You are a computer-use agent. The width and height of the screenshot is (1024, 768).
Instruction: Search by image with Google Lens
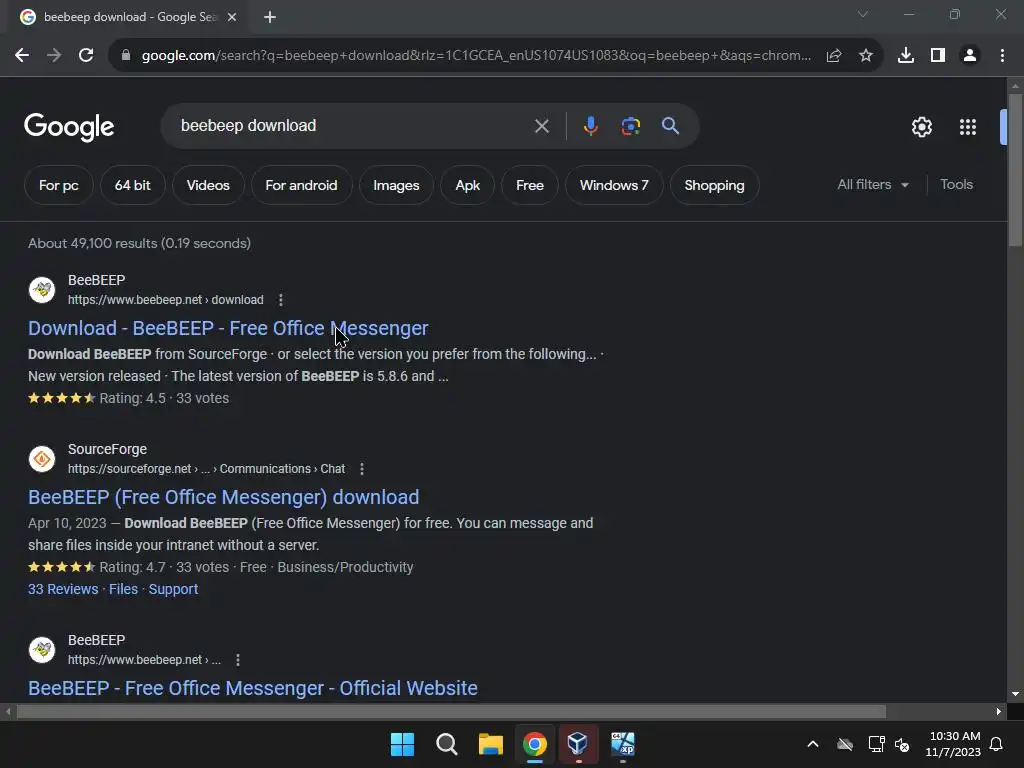coord(631,126)
